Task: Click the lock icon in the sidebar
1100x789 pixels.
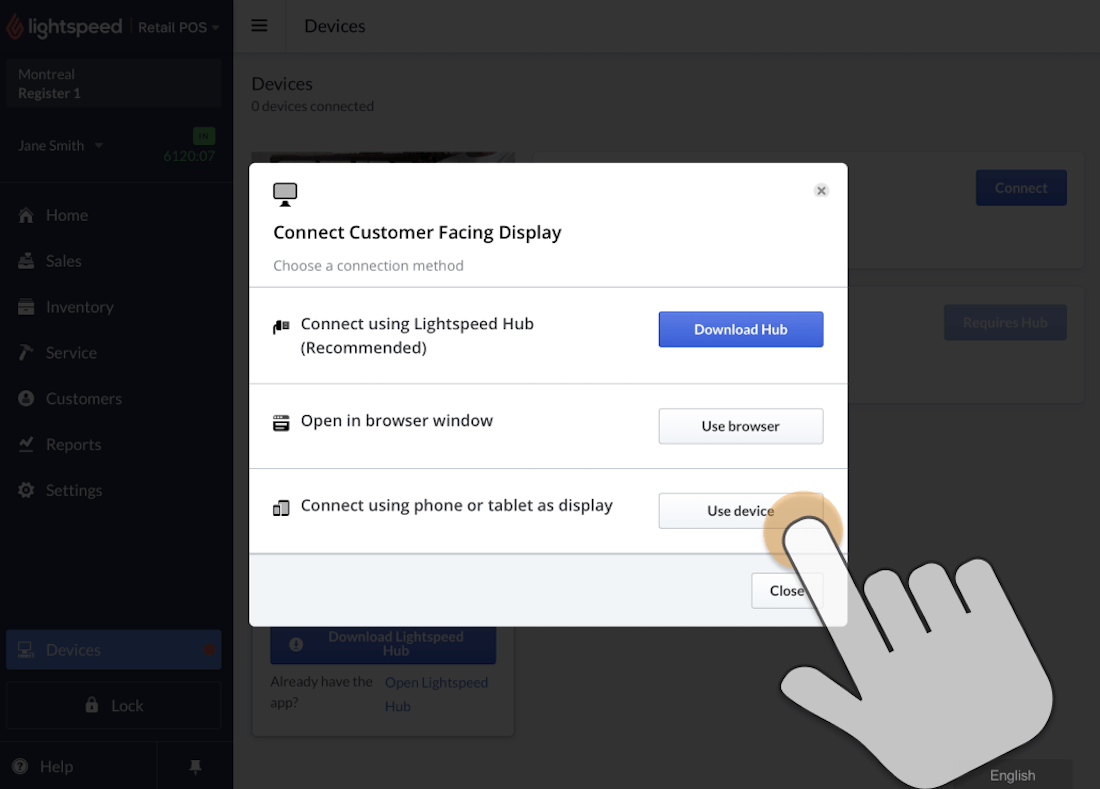Action: tap(92, 705)
